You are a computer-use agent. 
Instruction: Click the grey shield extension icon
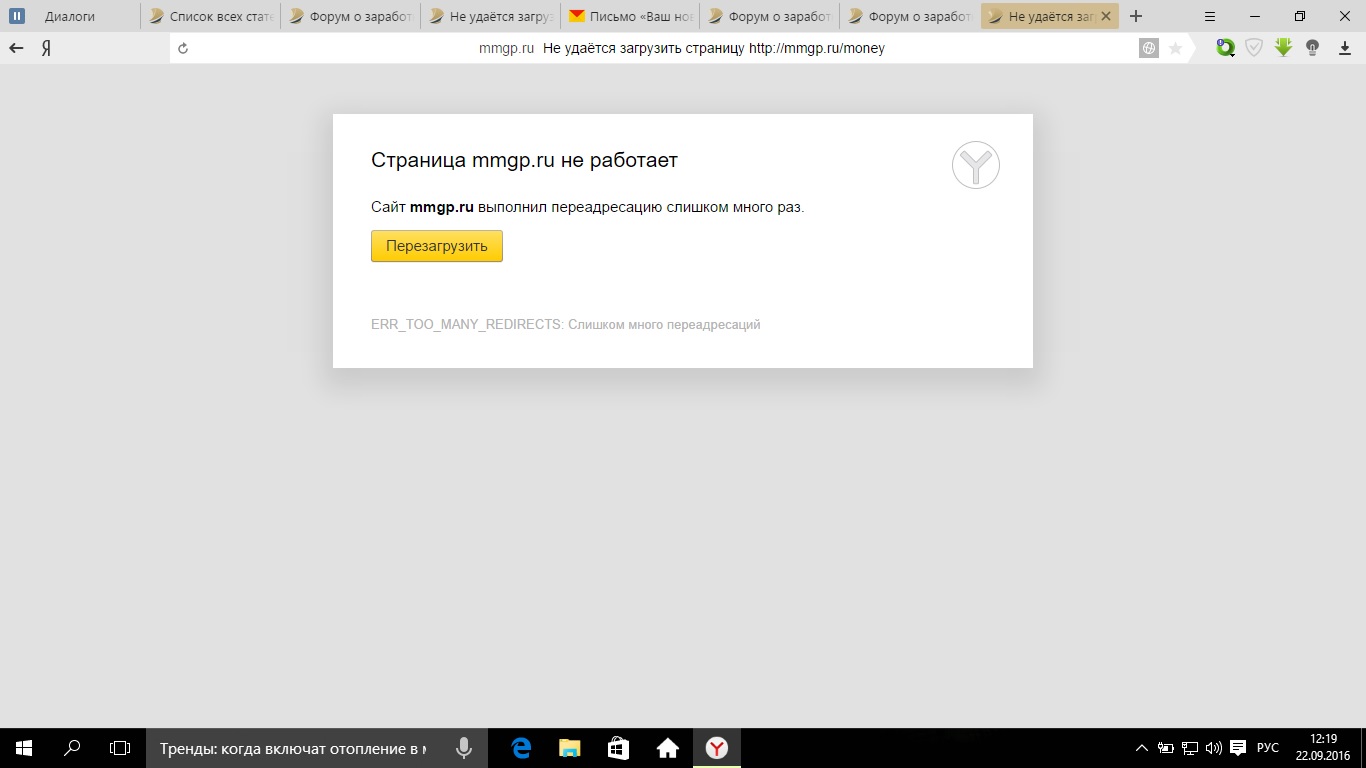pyautogui.click(x=1254, y=48)
